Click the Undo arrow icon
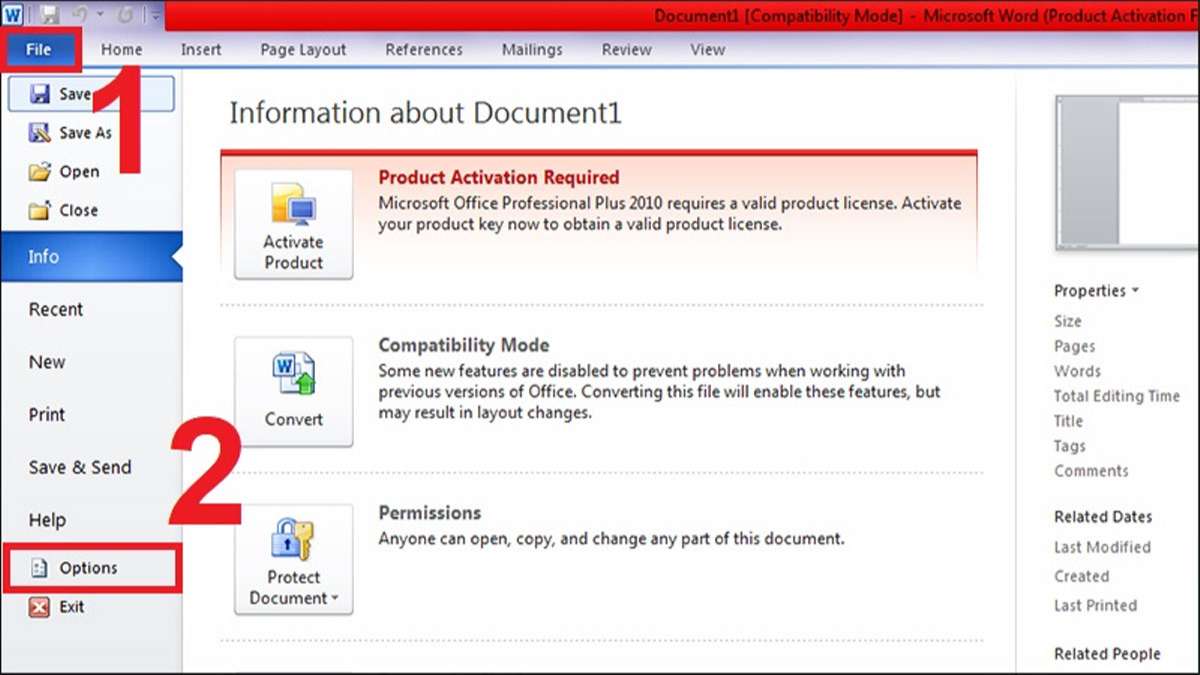 tap(80, 14)
